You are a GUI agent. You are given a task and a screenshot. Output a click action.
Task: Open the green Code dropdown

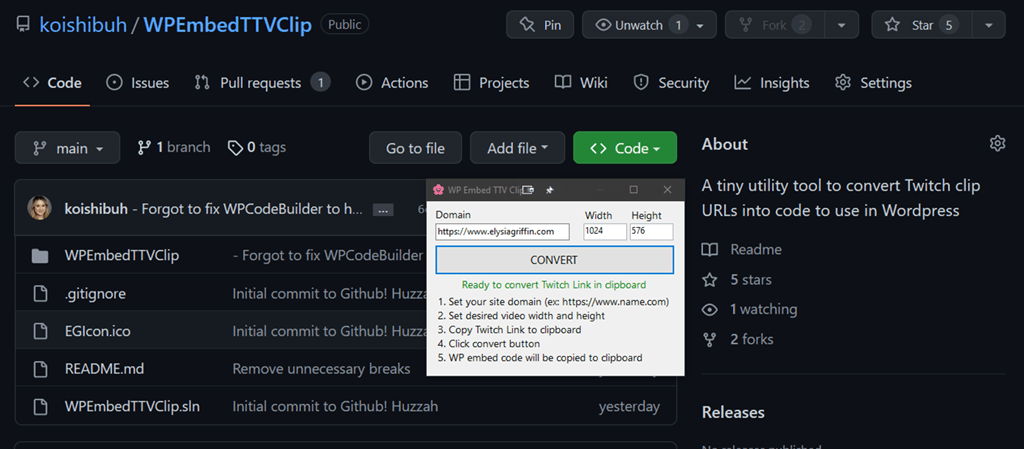625,148
